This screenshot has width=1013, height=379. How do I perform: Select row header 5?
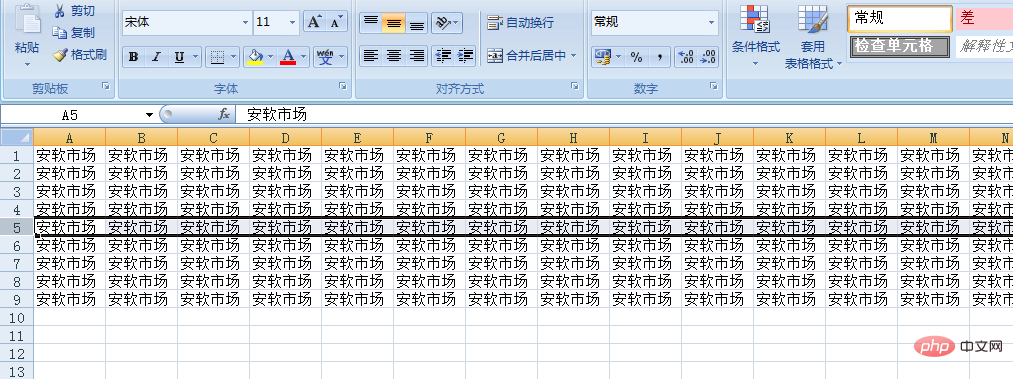tap(17, 227)
